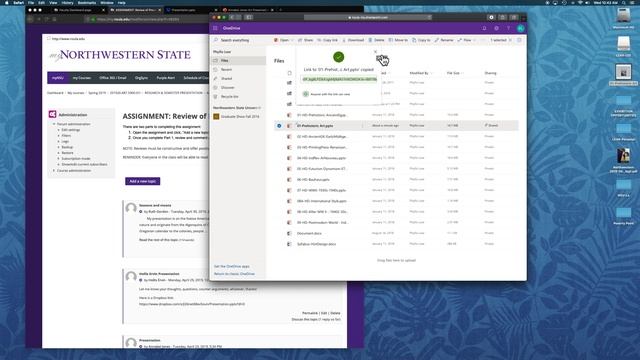
Task: Open the OneDrive account avatar menu
Action: (520, 28)
